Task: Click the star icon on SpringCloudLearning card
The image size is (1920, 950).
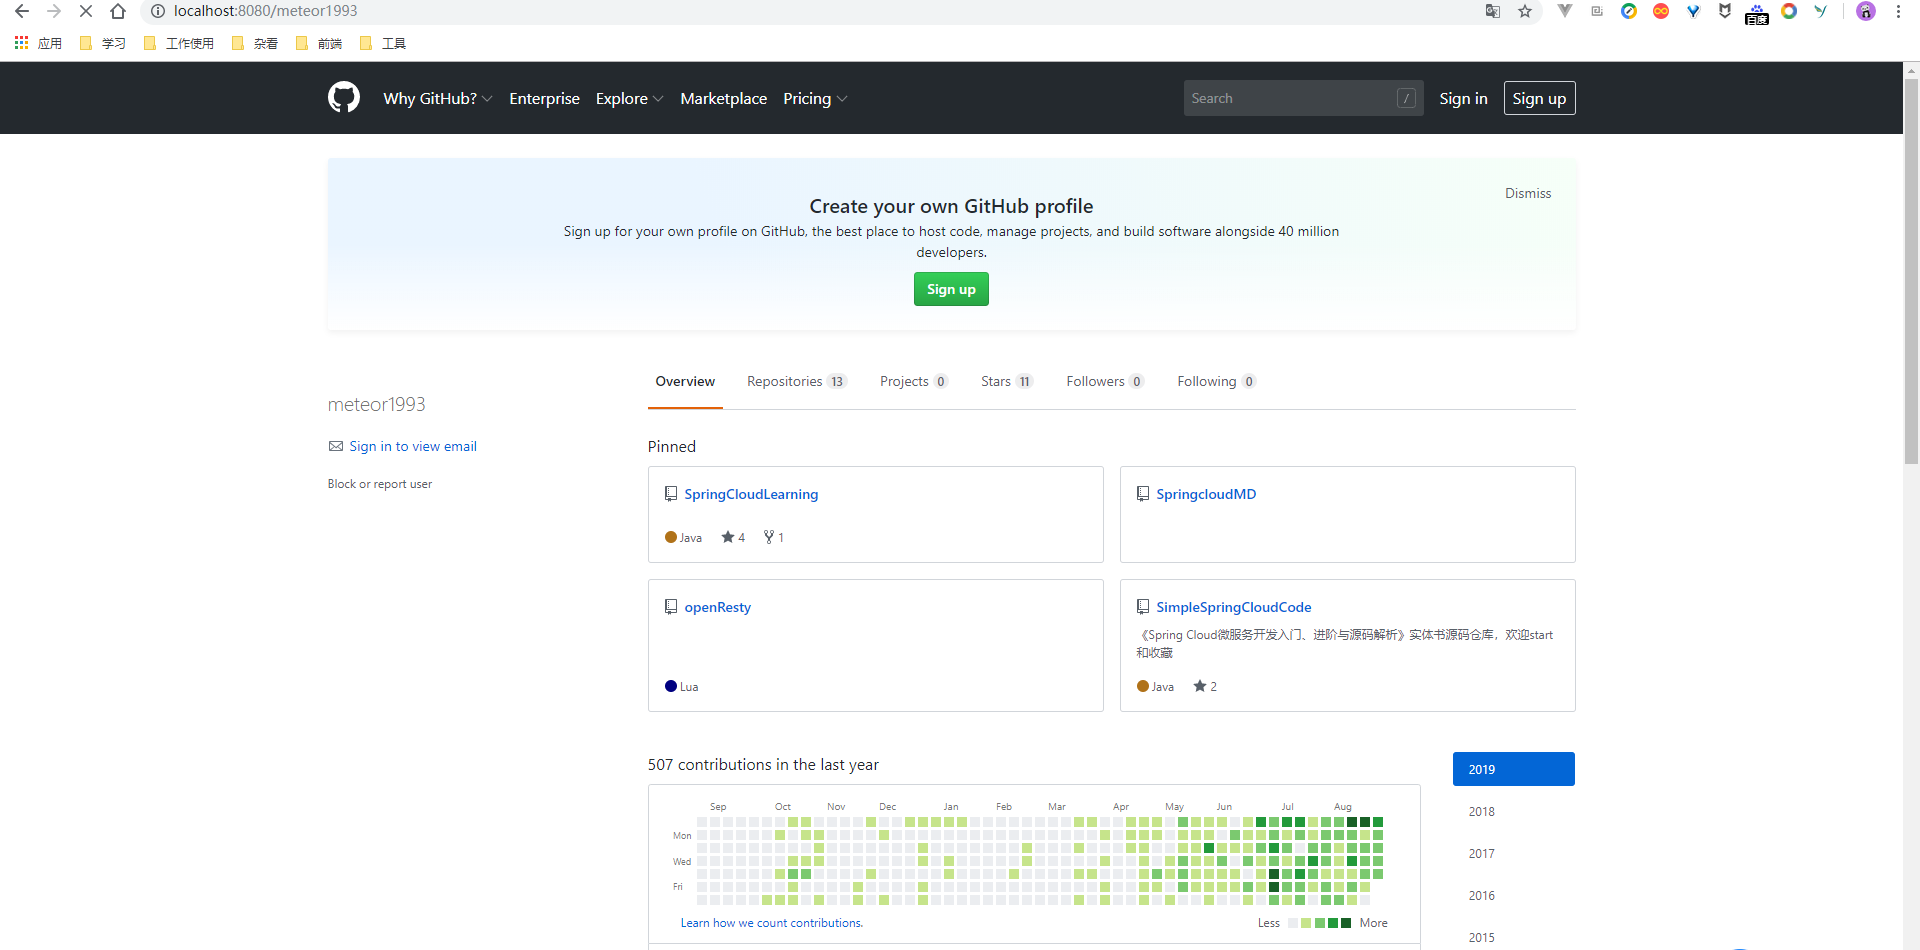Action: pos(728,537)
